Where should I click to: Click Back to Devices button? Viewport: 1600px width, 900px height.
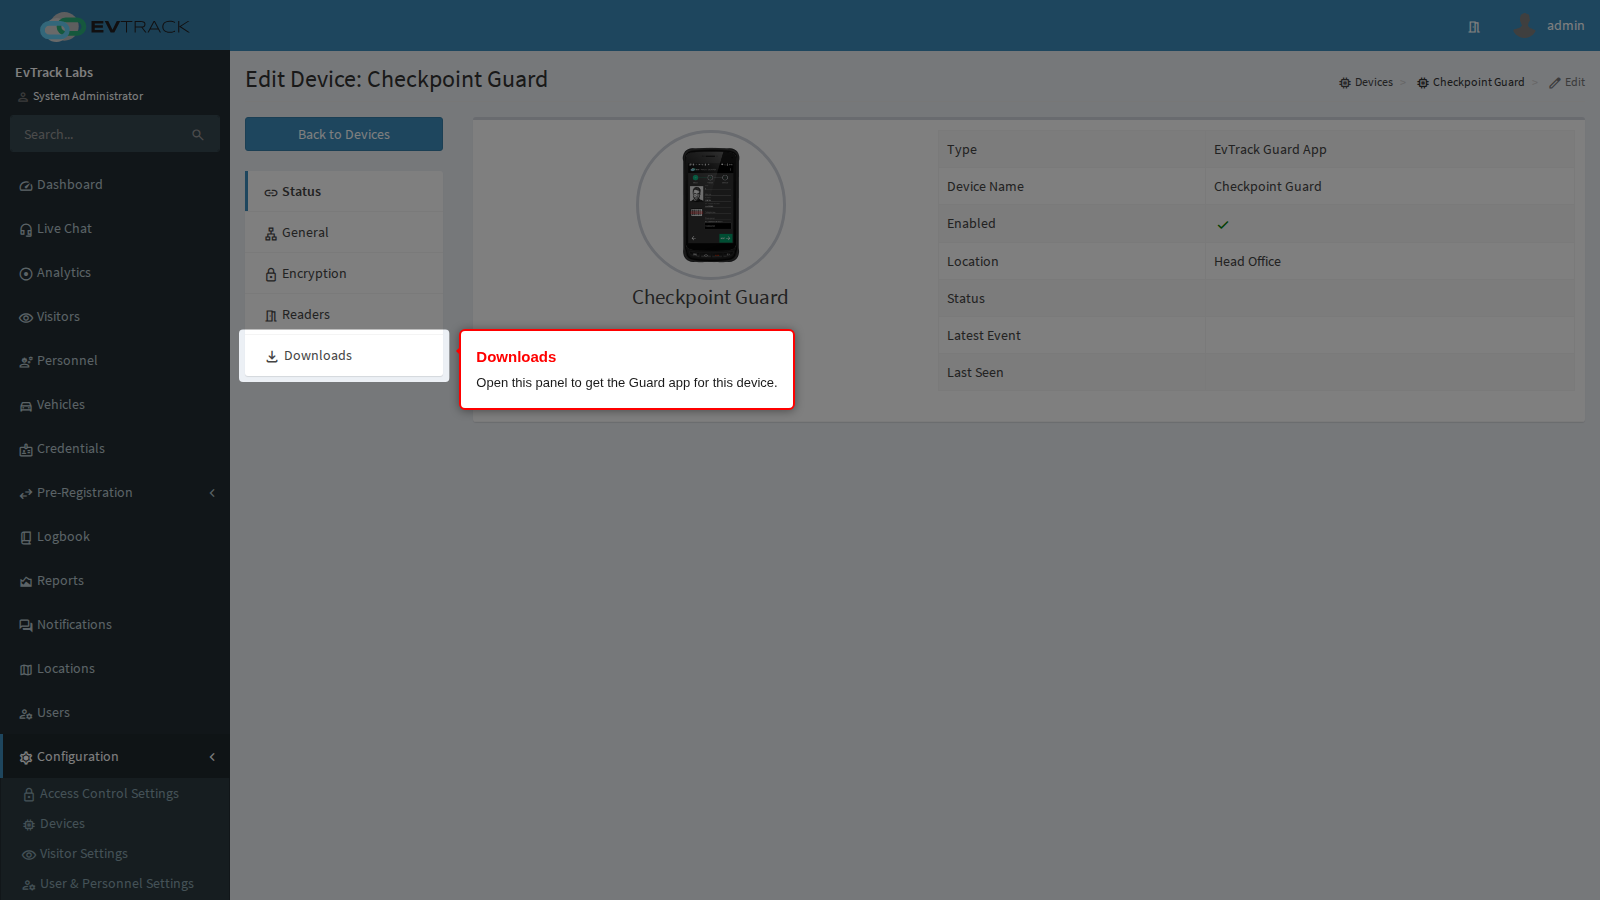click(344, 134)
